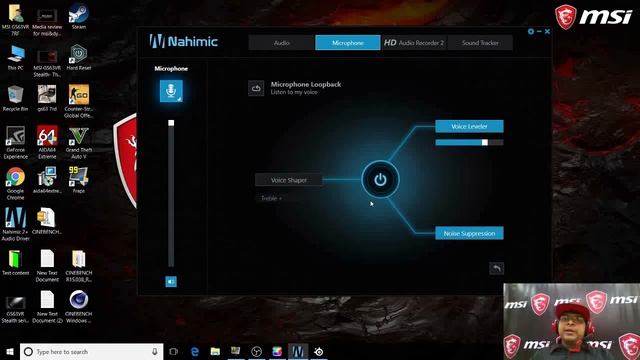Screen dimensions: 640x360
Task: Select the GeForce Experience shortcut
Action: point(16,142)
